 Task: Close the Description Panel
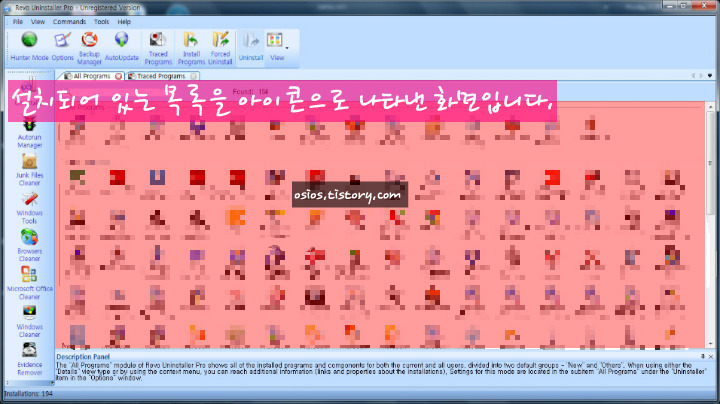[711, 356]
